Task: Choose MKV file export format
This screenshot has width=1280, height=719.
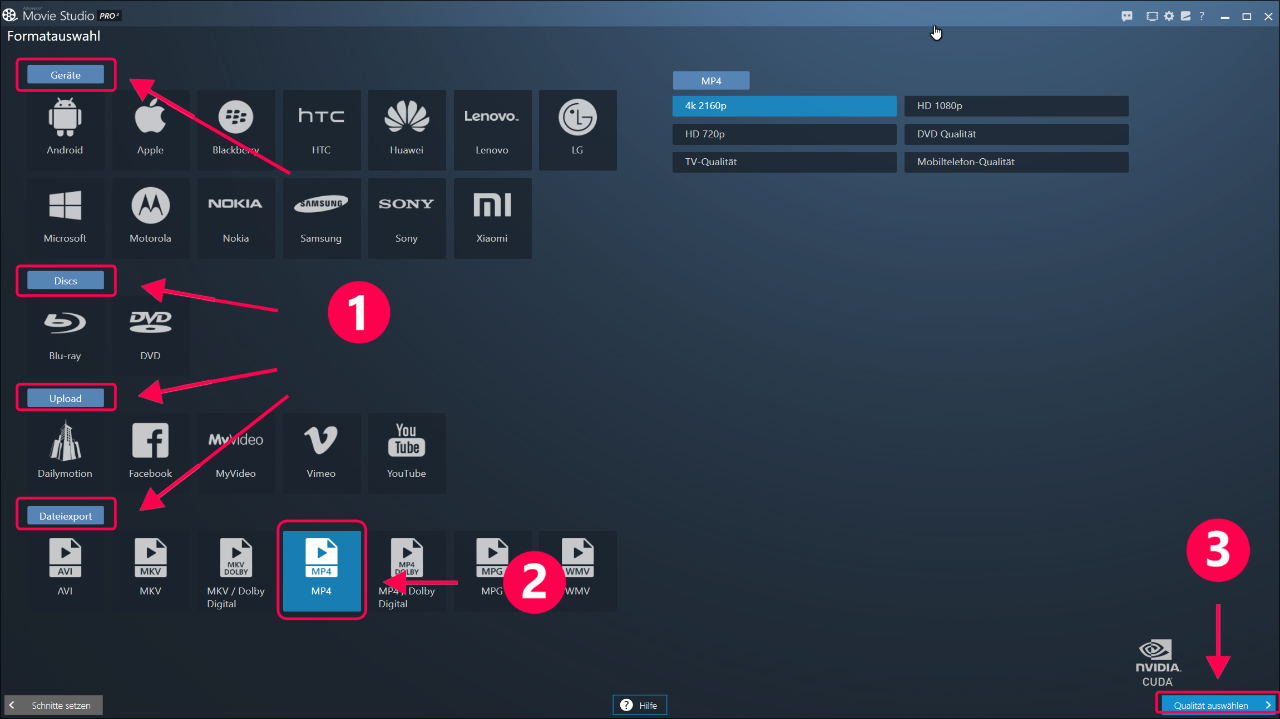Action: point(150,571)
